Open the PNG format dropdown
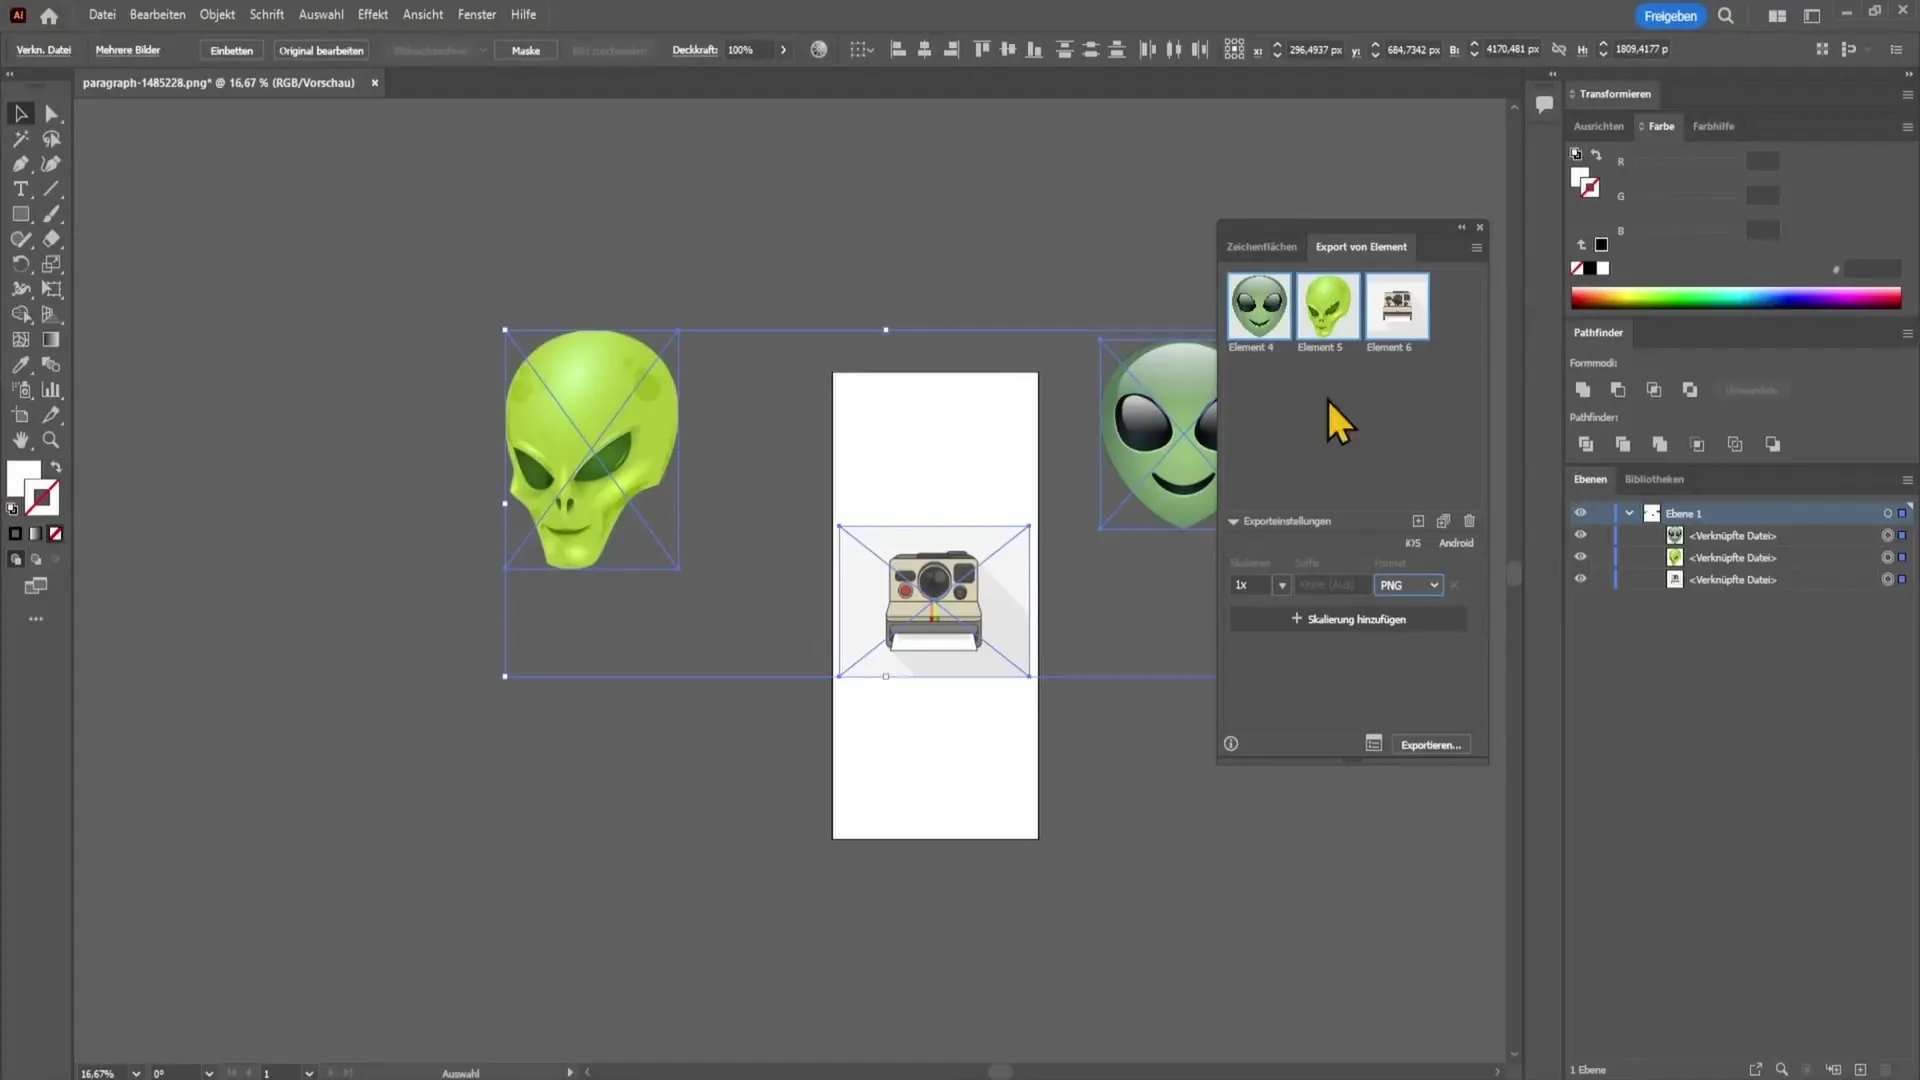Viewport: 1920px width, 1080px height. (1408, 586)
